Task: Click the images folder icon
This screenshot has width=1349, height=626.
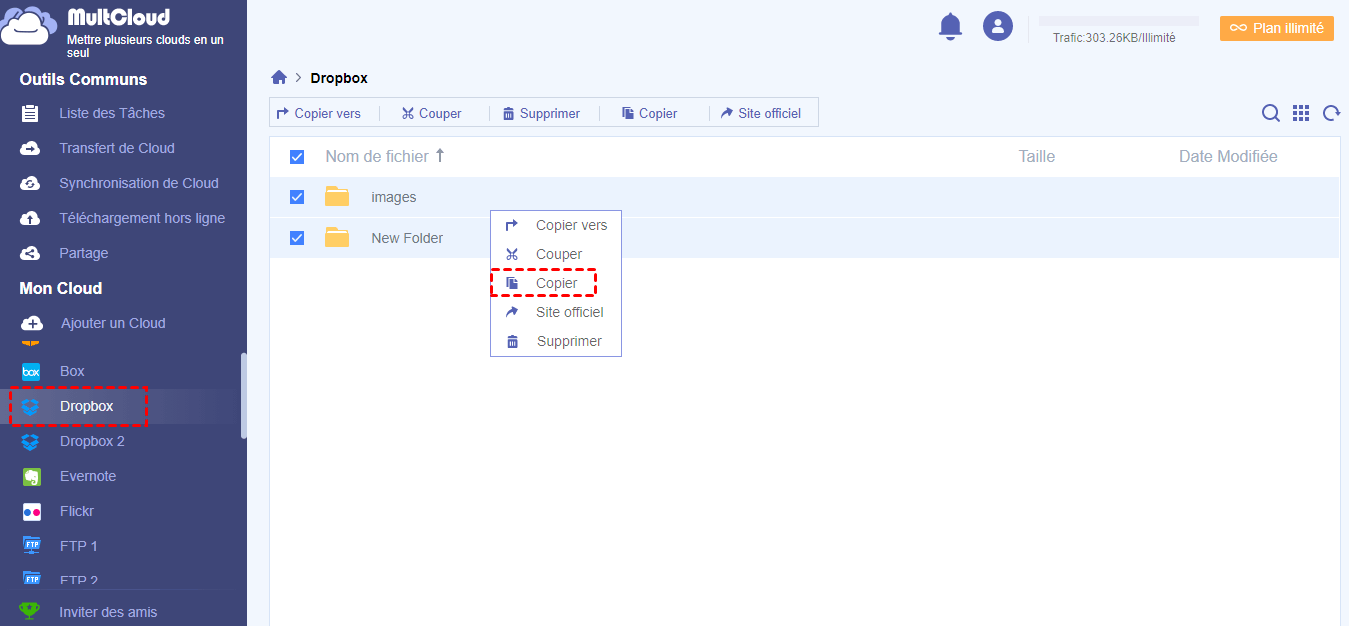Action: 337,197
